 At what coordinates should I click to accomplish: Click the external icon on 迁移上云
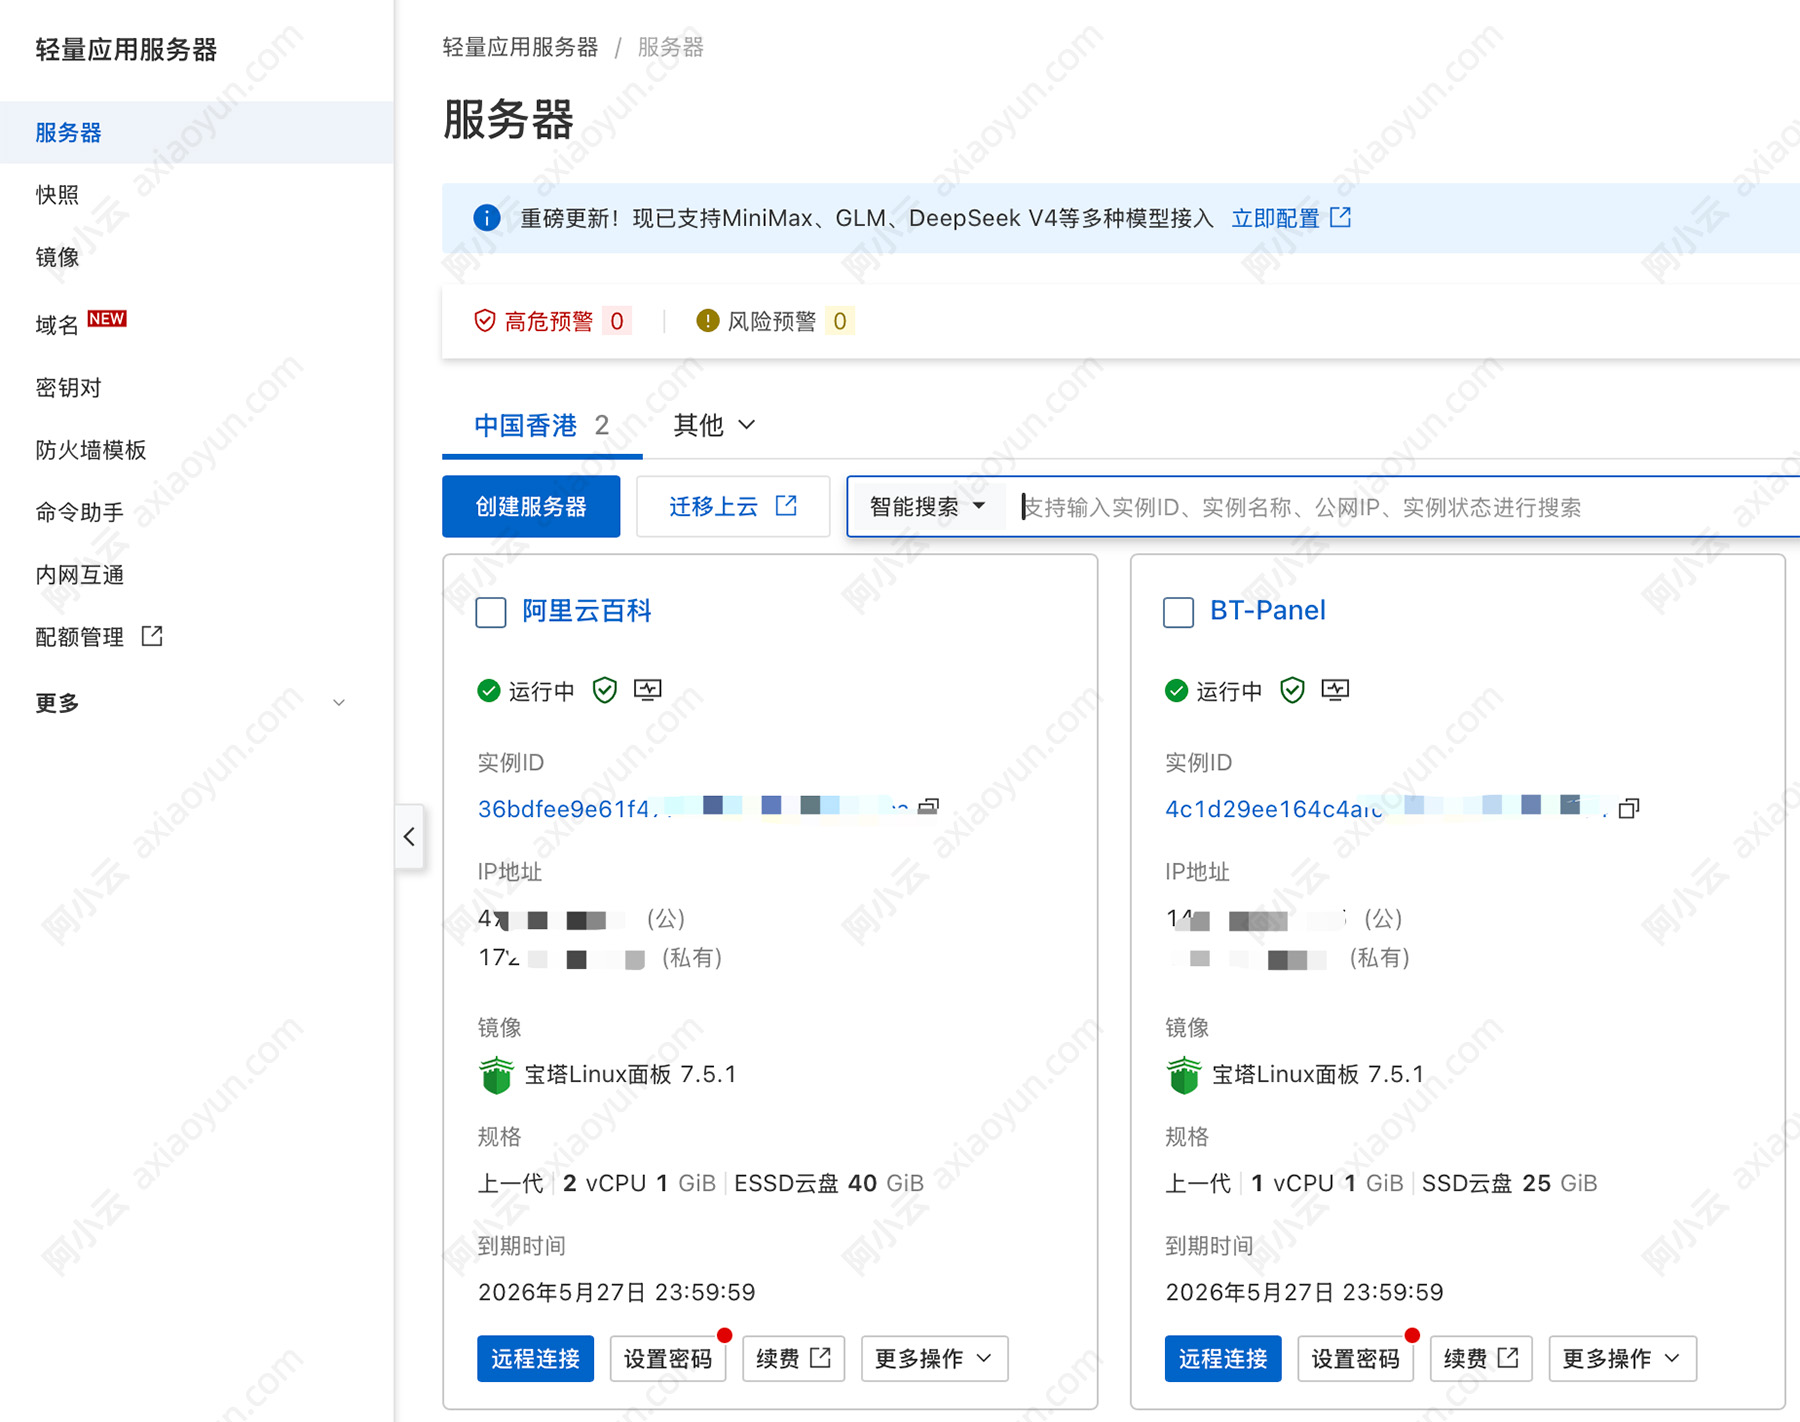787,506
